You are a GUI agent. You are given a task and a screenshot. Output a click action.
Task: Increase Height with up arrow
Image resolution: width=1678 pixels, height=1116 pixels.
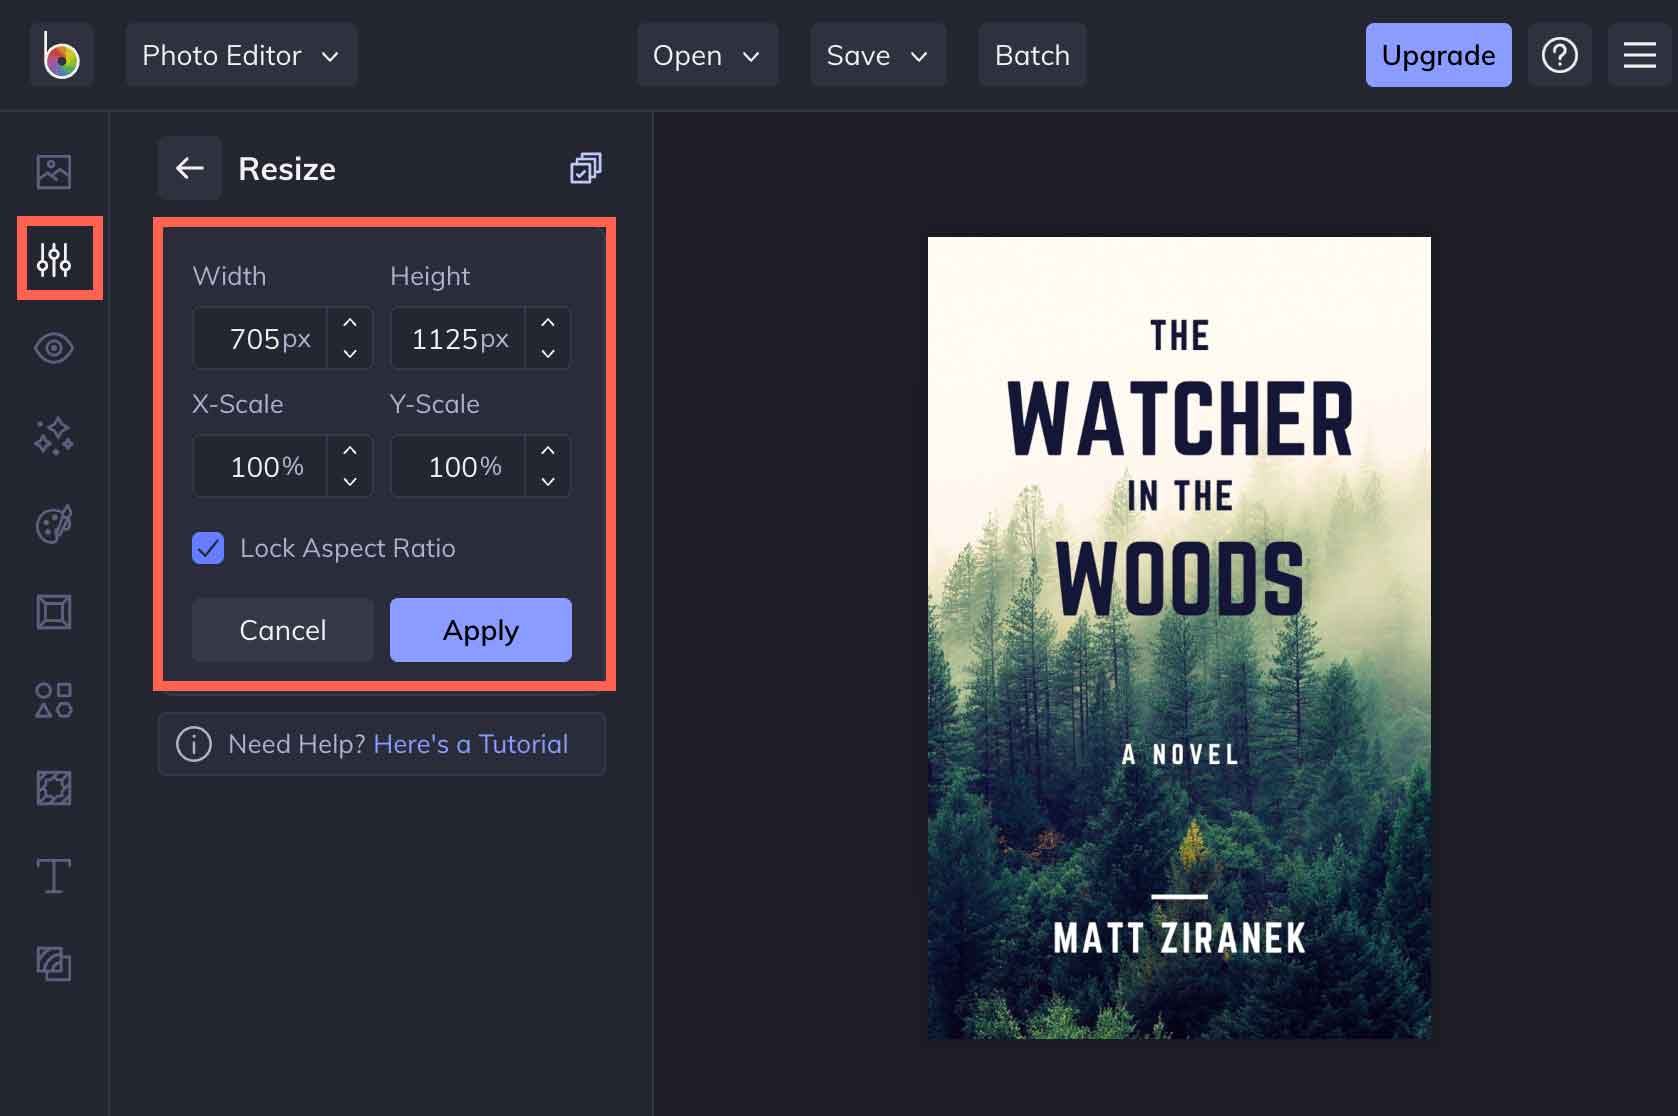(x=548, y=323)
